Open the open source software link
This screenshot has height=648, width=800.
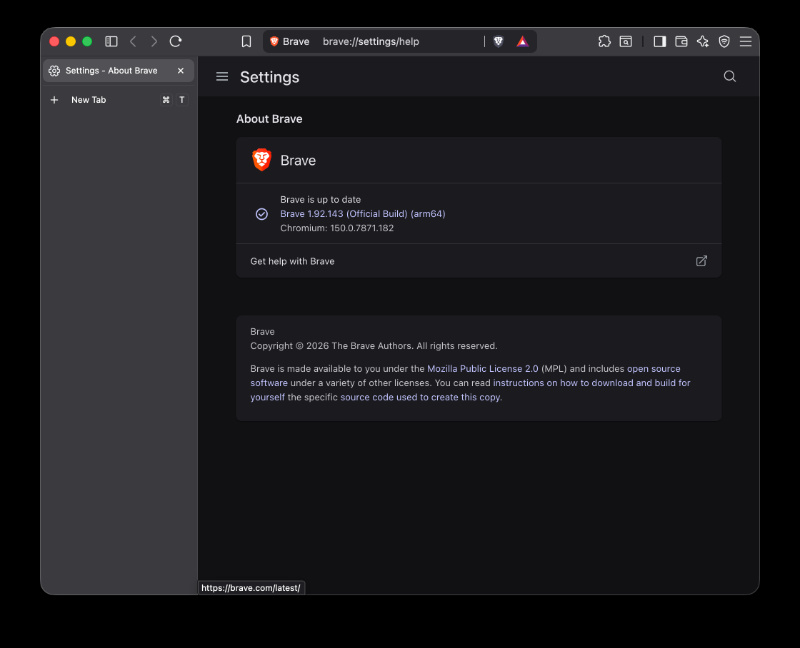click(654, 368)
